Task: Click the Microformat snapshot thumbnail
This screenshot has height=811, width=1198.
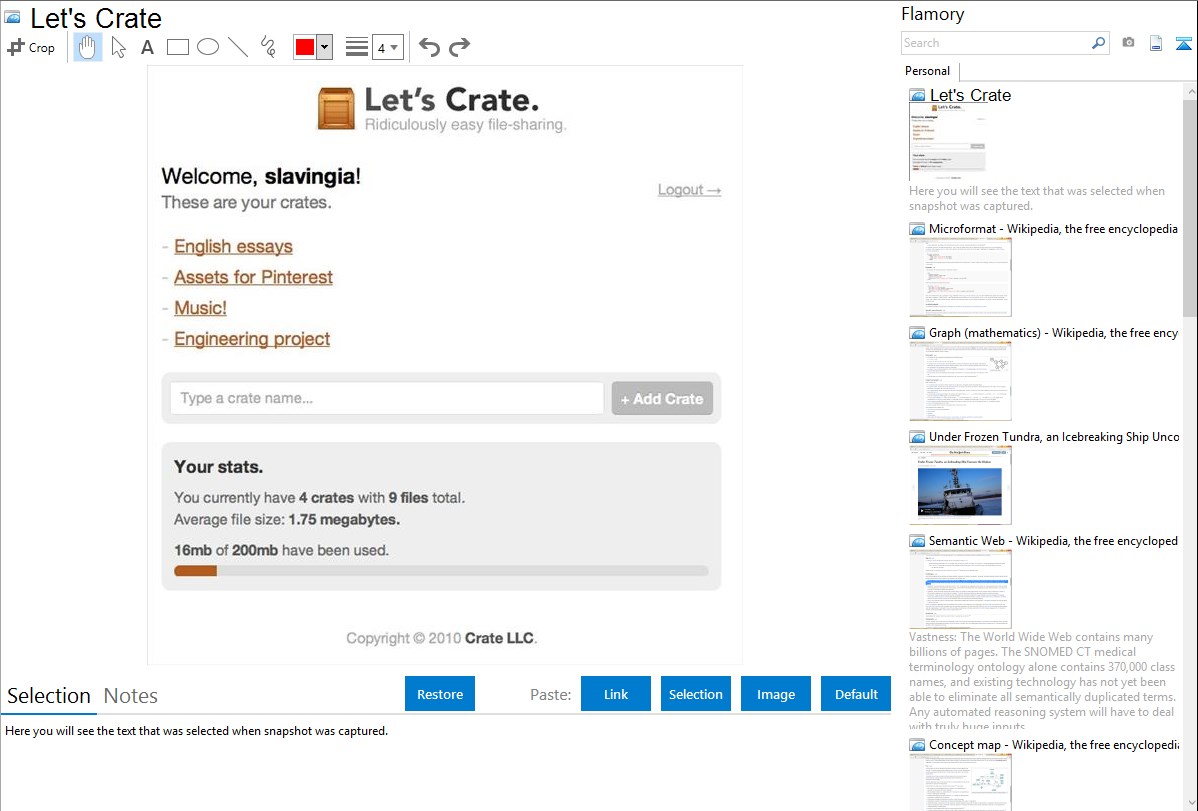Action: [x=960, y=277]
